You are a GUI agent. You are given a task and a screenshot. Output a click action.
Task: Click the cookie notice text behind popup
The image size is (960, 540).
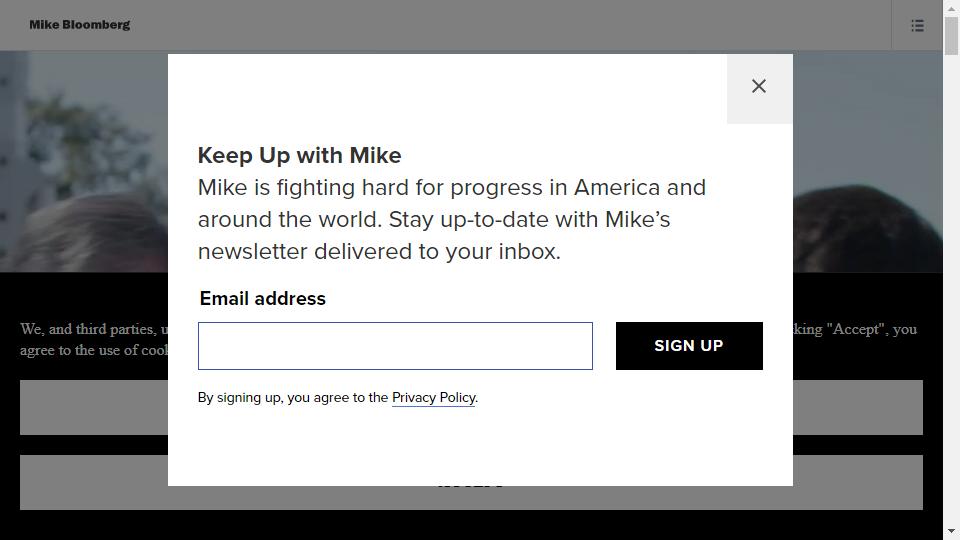pyautogui.click(x=88, y=330)
